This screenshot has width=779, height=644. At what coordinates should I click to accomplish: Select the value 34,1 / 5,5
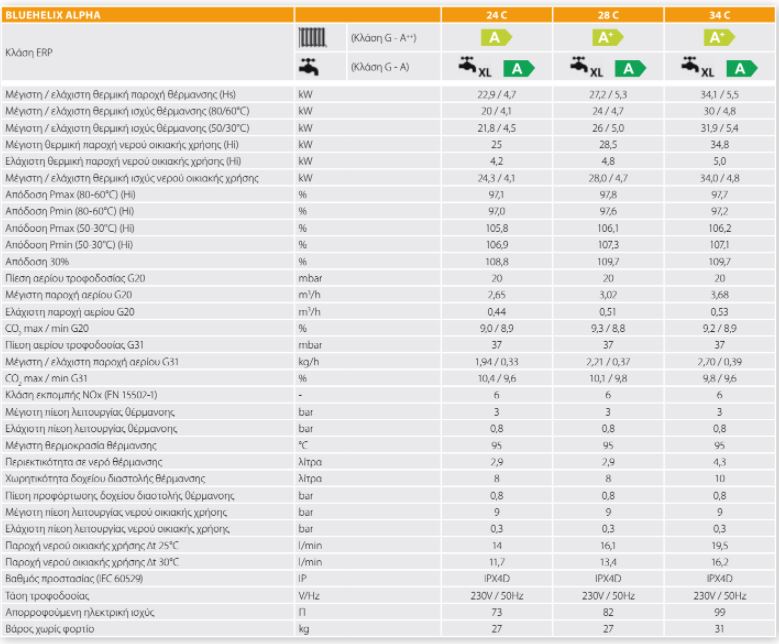[x=719, y=94]
